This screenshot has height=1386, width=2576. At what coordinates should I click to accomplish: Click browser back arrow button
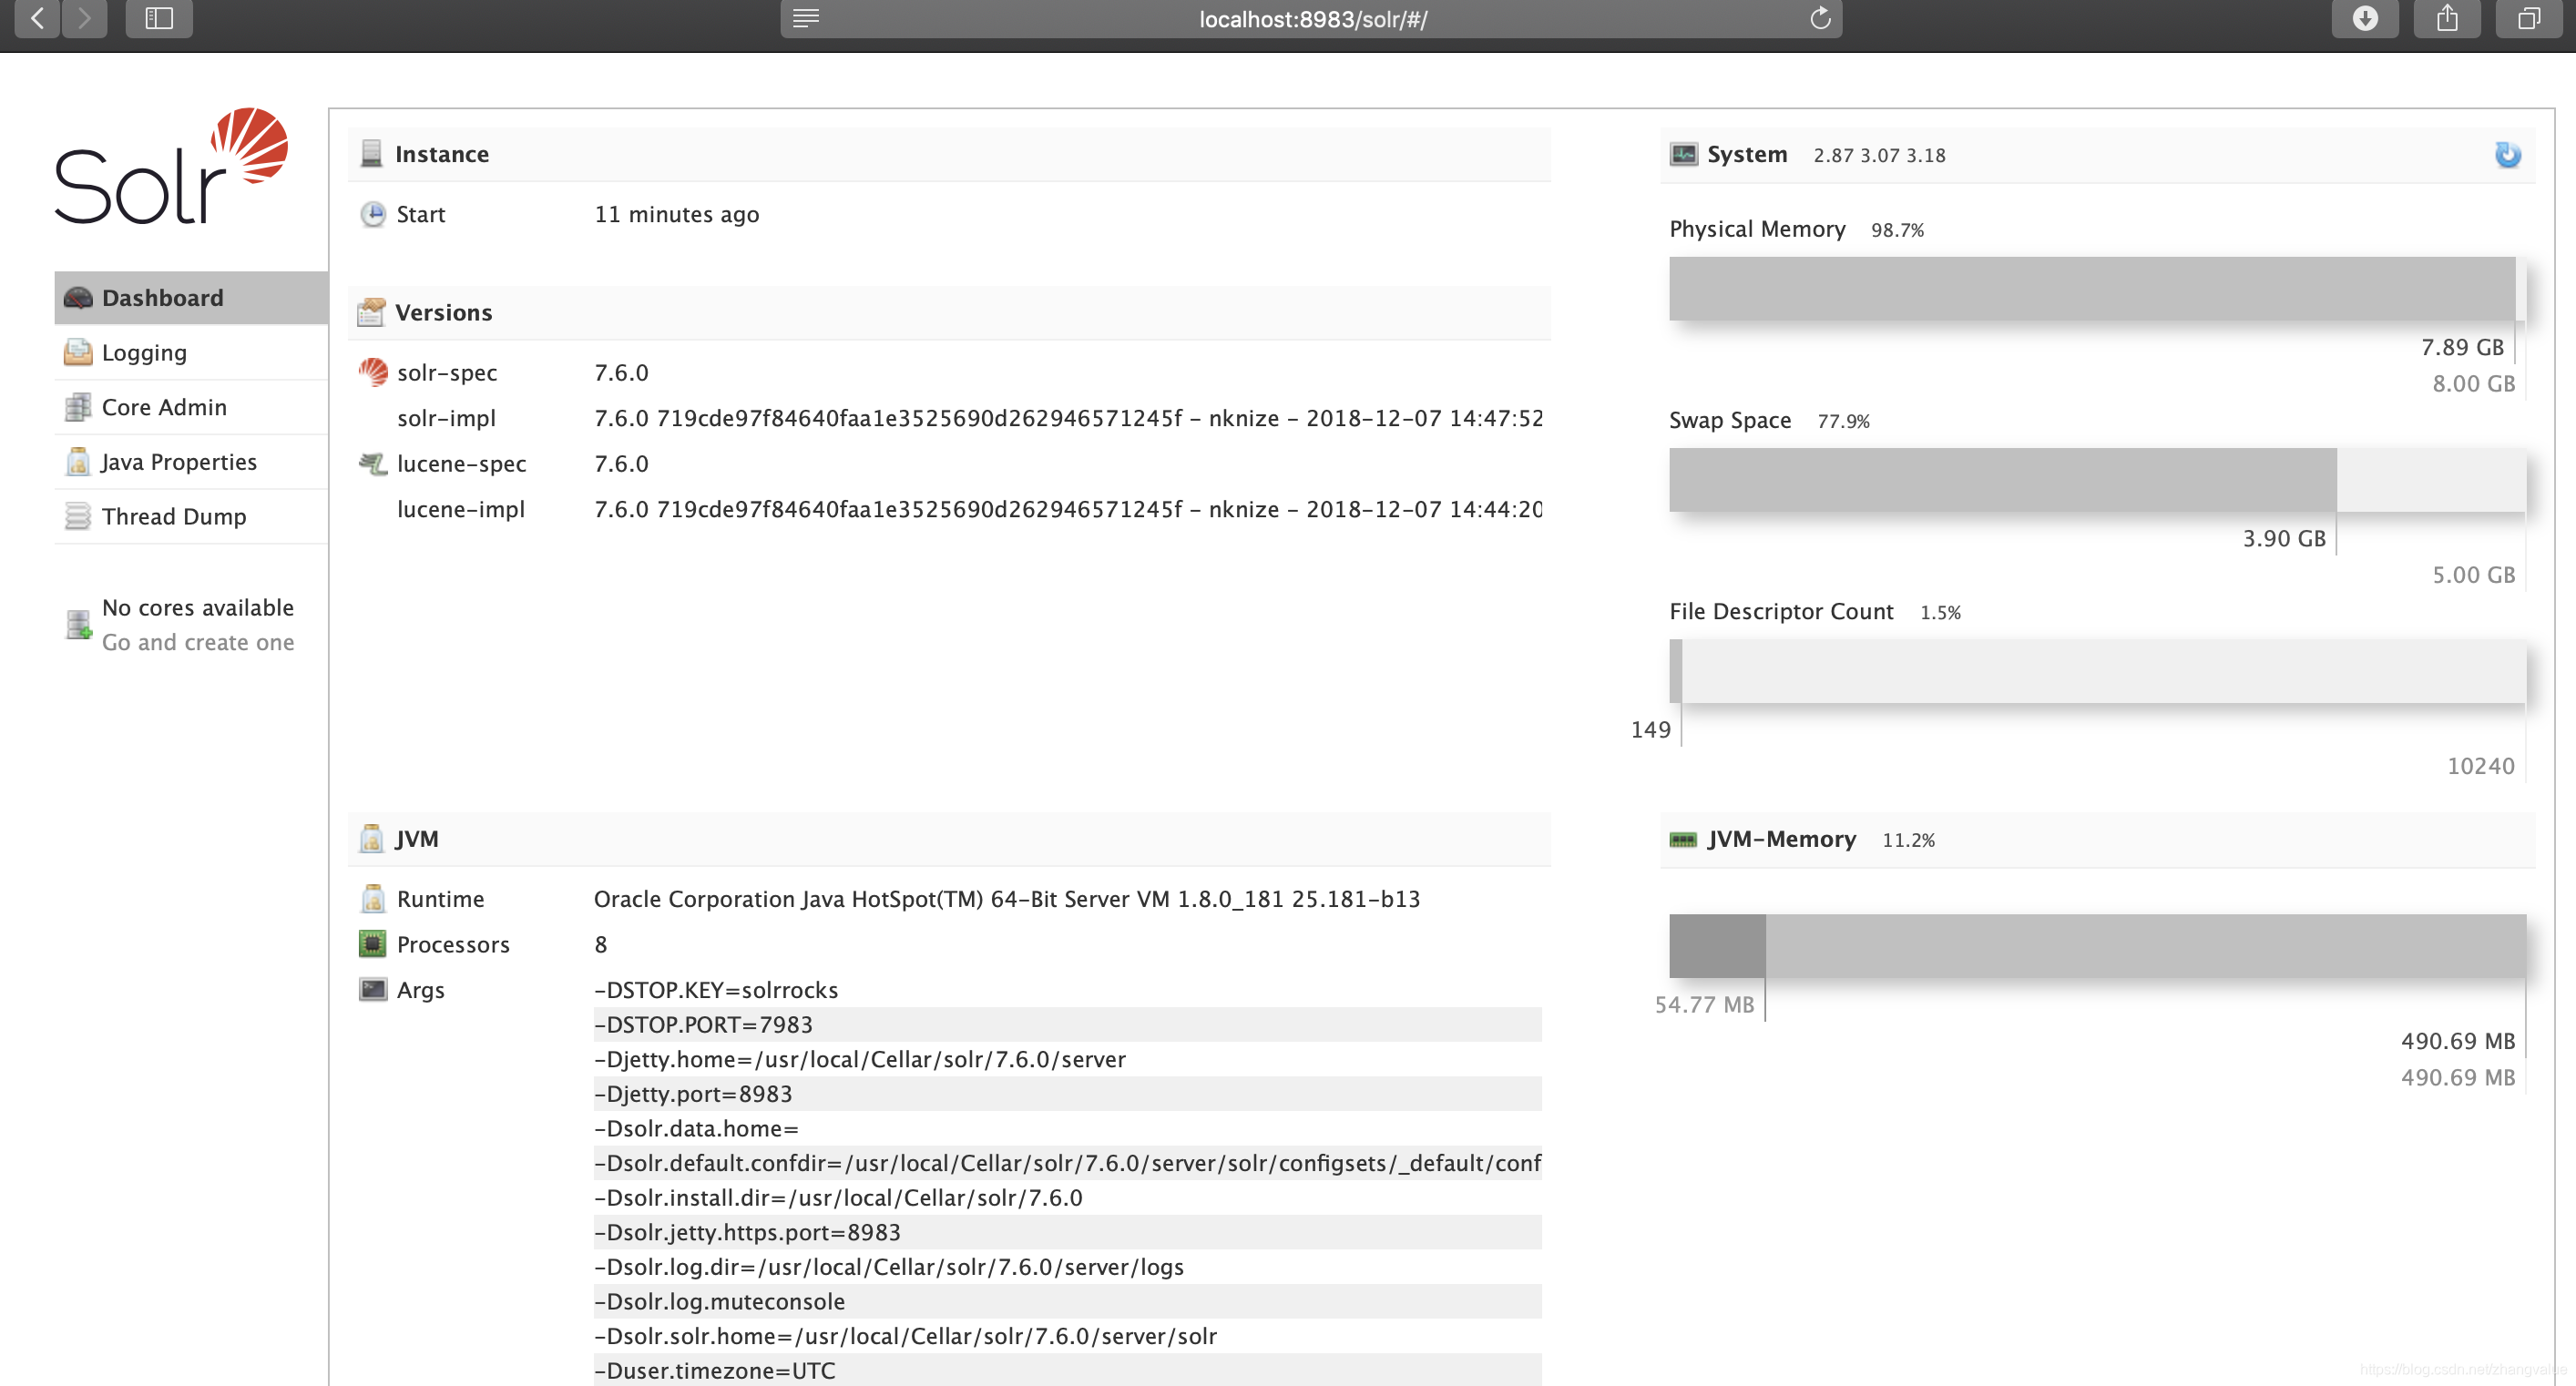(x=37, y=18)
